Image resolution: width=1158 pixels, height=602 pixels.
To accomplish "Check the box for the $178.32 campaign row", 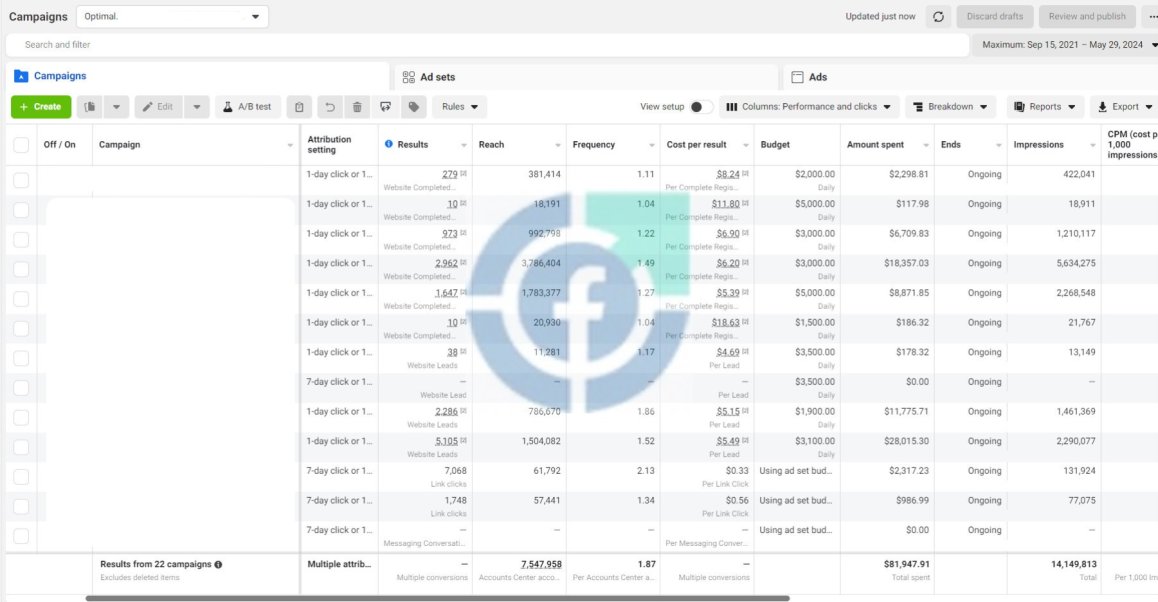I will pos(21,358).
